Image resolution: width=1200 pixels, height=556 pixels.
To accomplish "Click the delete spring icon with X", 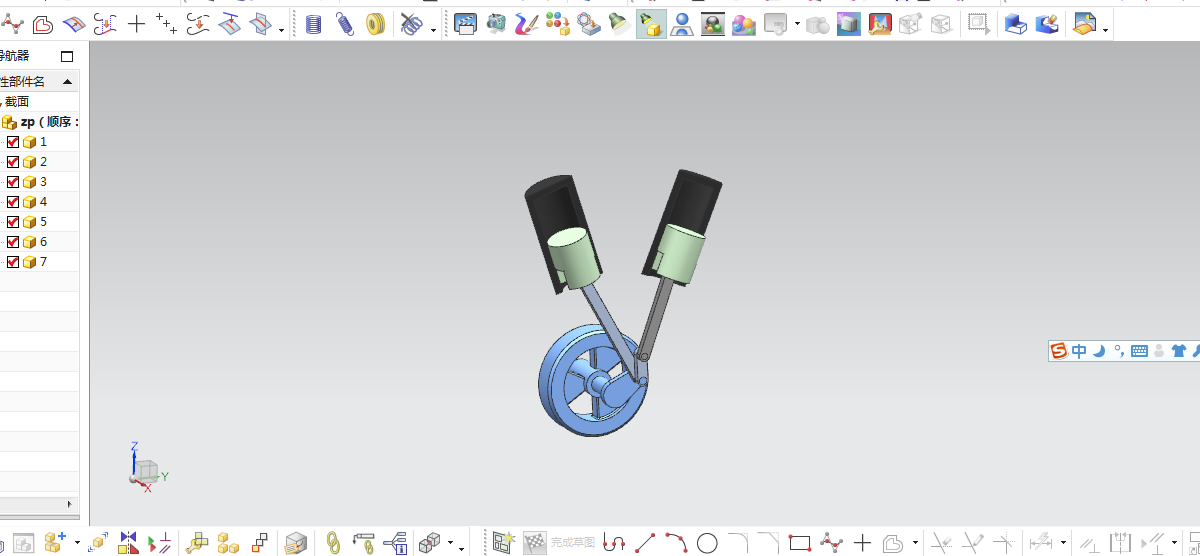I will [x=411, y=24].
